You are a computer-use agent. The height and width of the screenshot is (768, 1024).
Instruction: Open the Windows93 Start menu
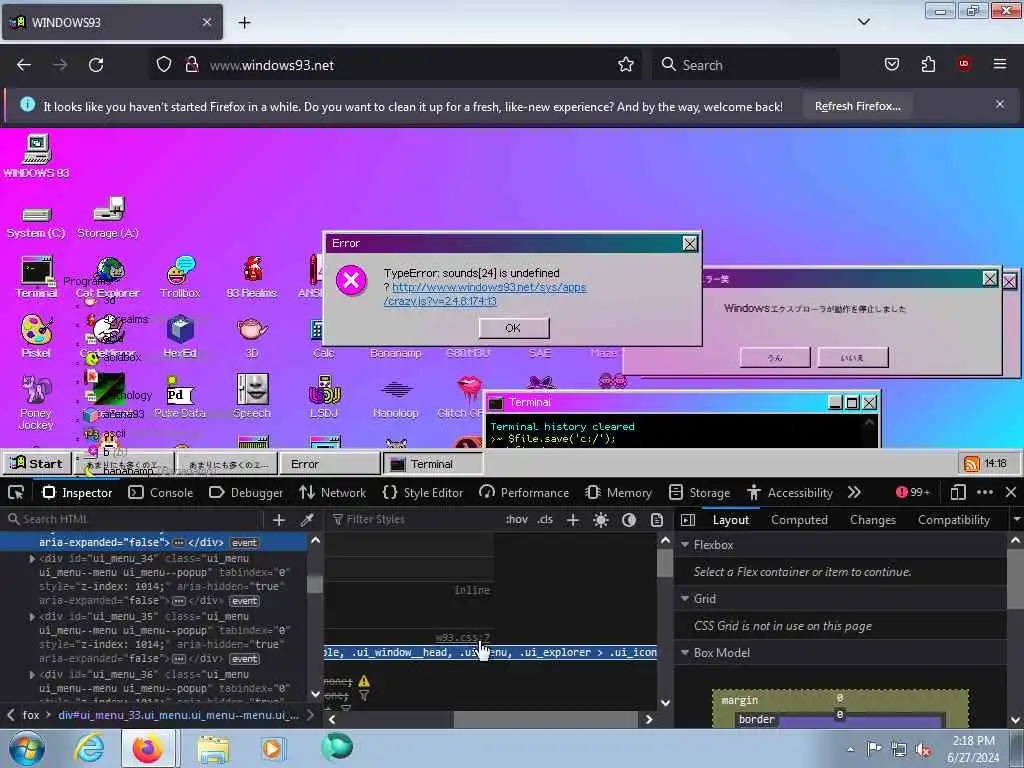(x=37, y=464)
